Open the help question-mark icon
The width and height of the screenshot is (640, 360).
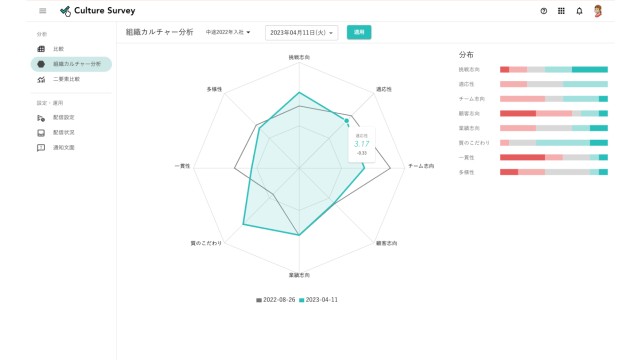tap(544, 11)
